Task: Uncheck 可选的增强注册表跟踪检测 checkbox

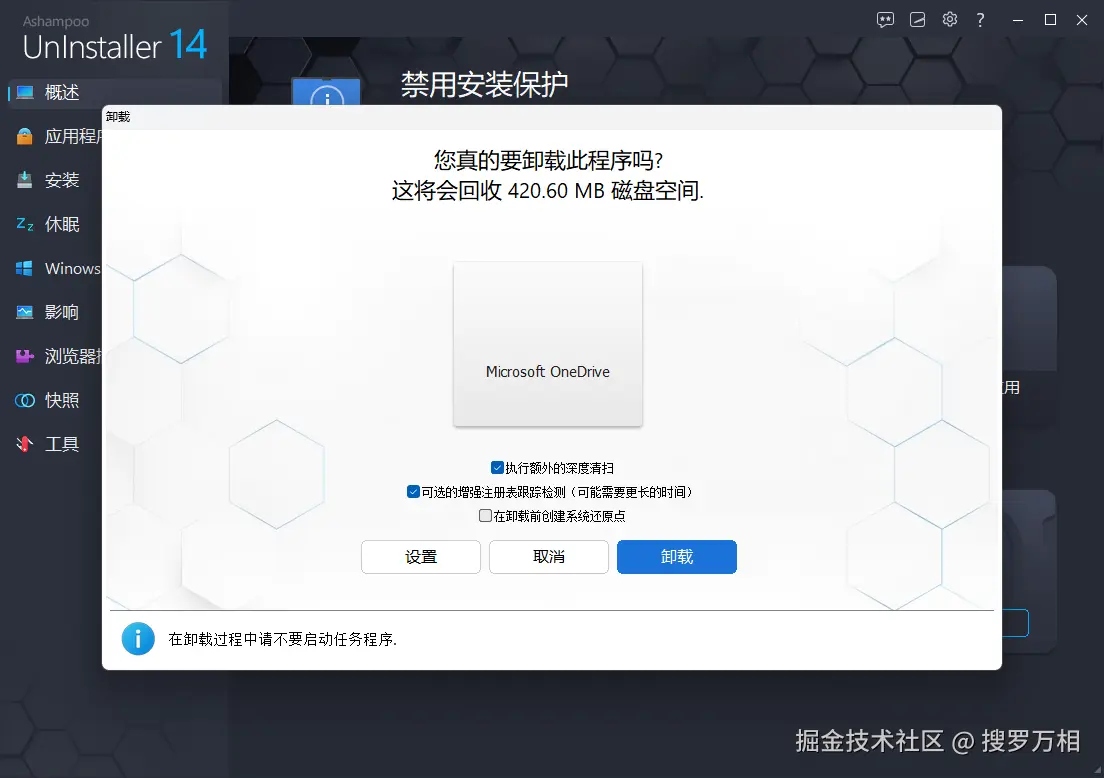Action: pyautogui.click(x=413, y=491)
